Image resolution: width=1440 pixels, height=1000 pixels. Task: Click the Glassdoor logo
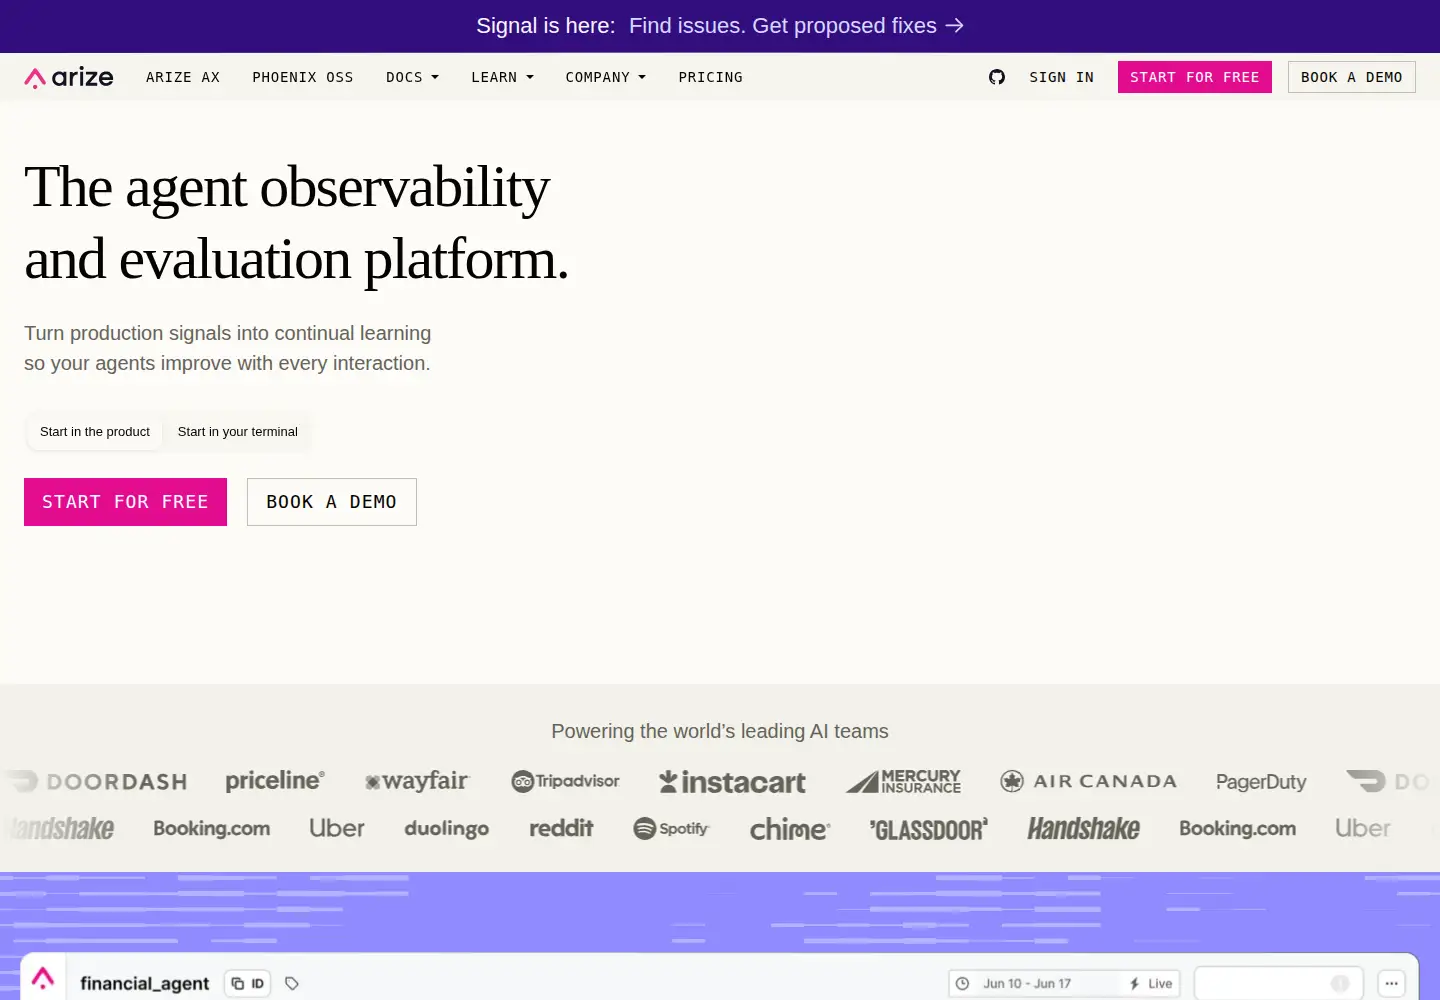coord(929,829)
